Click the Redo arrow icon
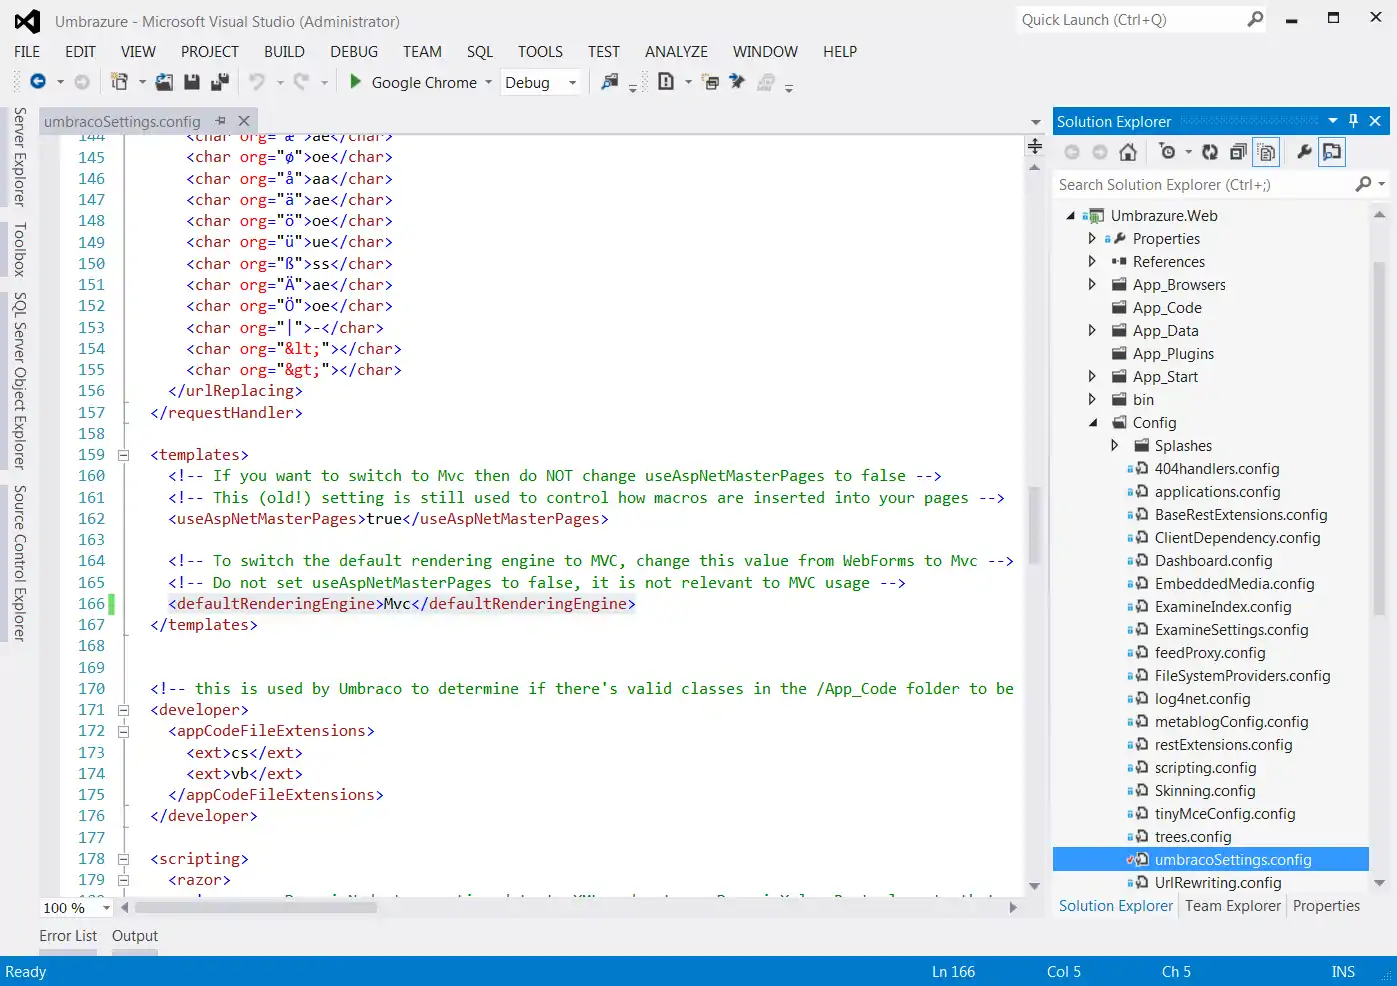Image resolution: width=1397 pixels, height=986 pixels. [x=301, y=82]
